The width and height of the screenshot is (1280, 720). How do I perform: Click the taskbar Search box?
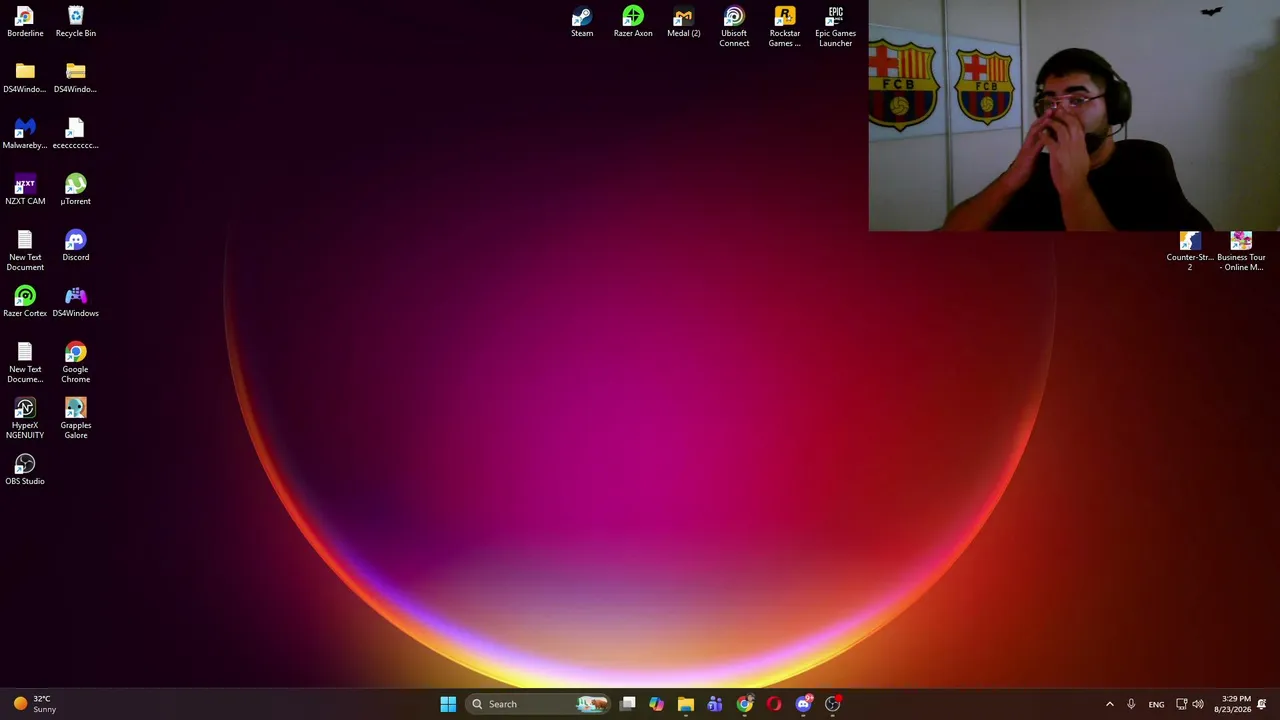tap(538, 704)
